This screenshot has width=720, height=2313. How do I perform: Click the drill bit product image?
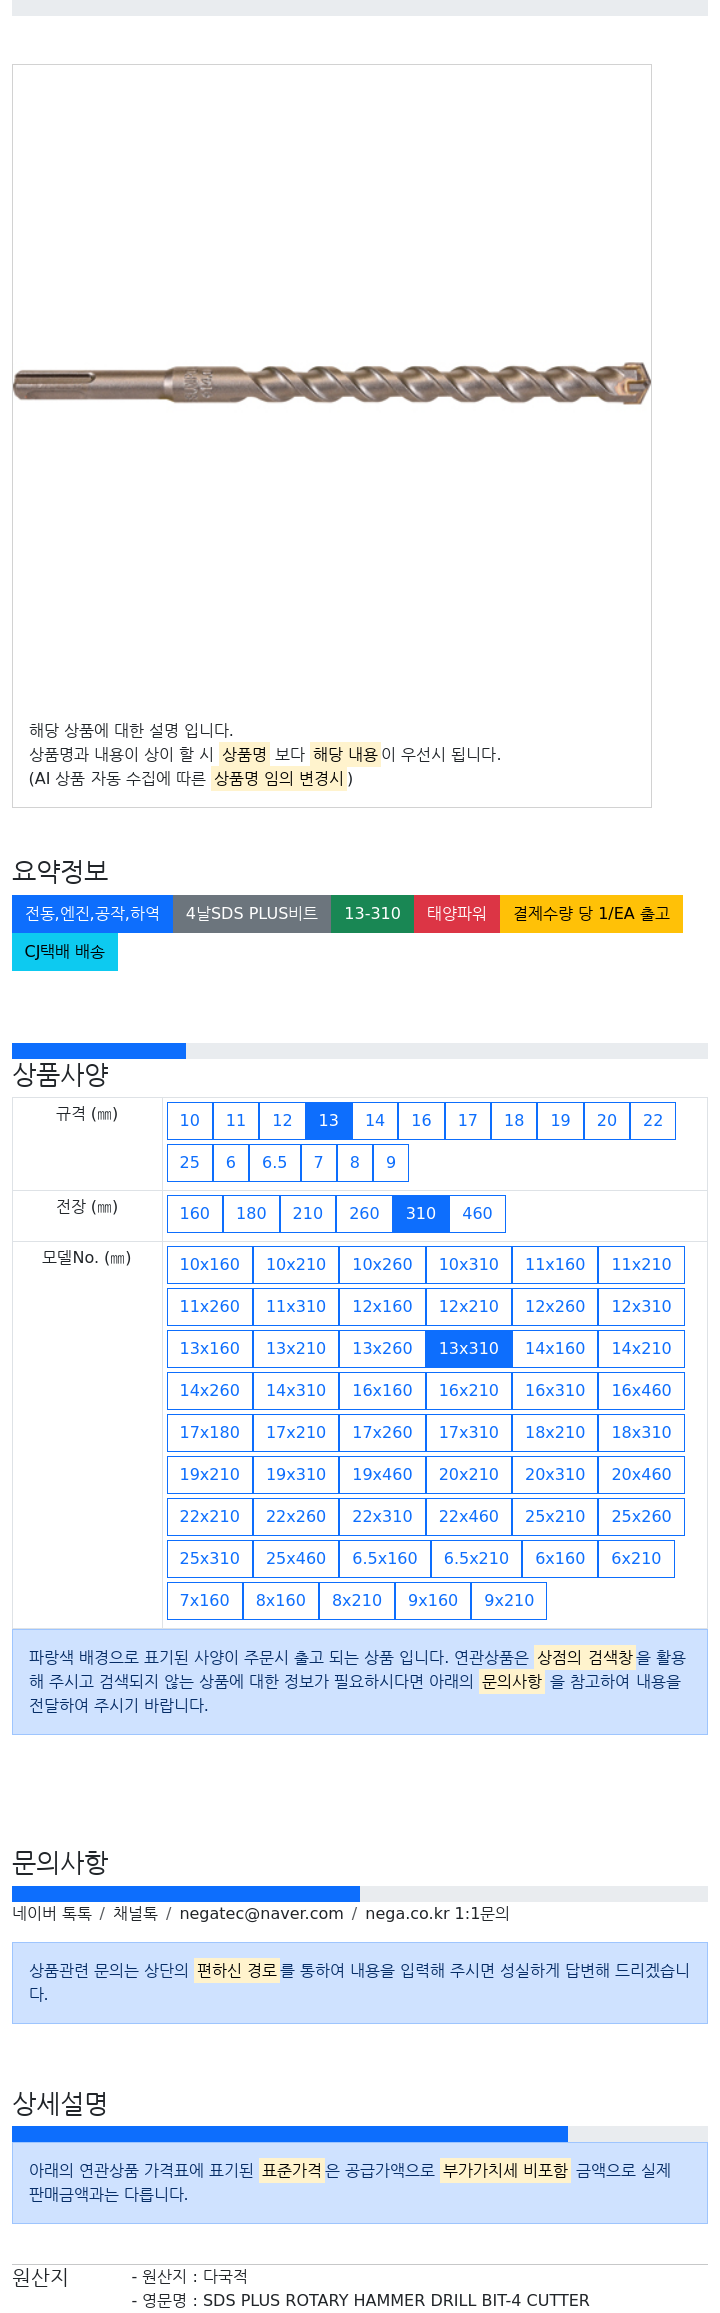332,384
